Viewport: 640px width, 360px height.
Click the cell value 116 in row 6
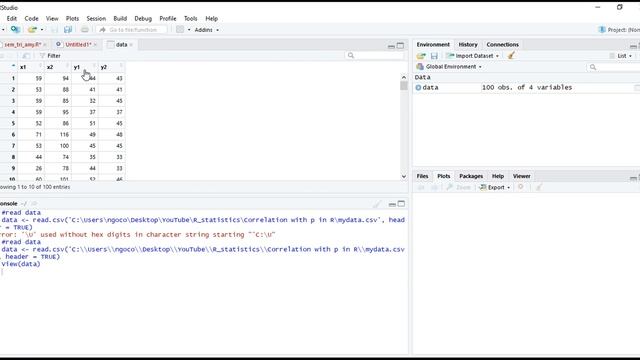point(64,135)
